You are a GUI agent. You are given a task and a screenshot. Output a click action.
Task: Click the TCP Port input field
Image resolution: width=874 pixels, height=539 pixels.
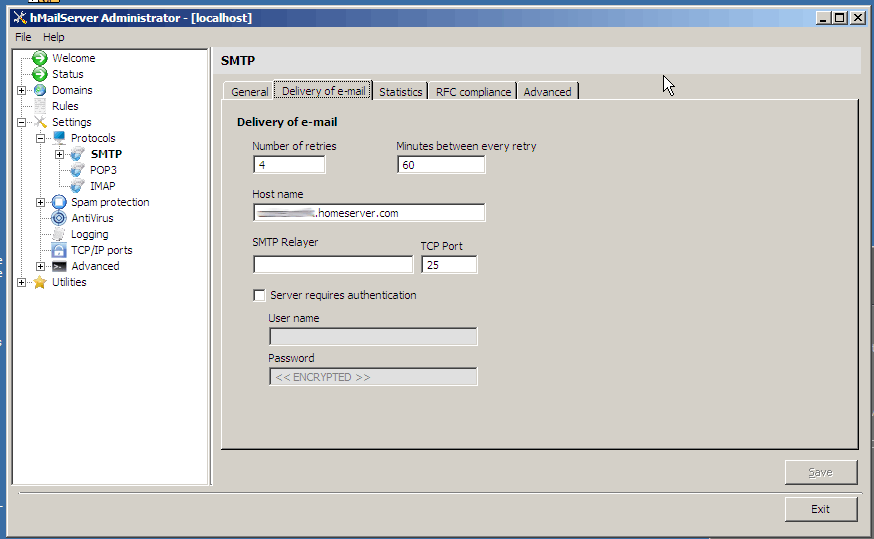449,265
